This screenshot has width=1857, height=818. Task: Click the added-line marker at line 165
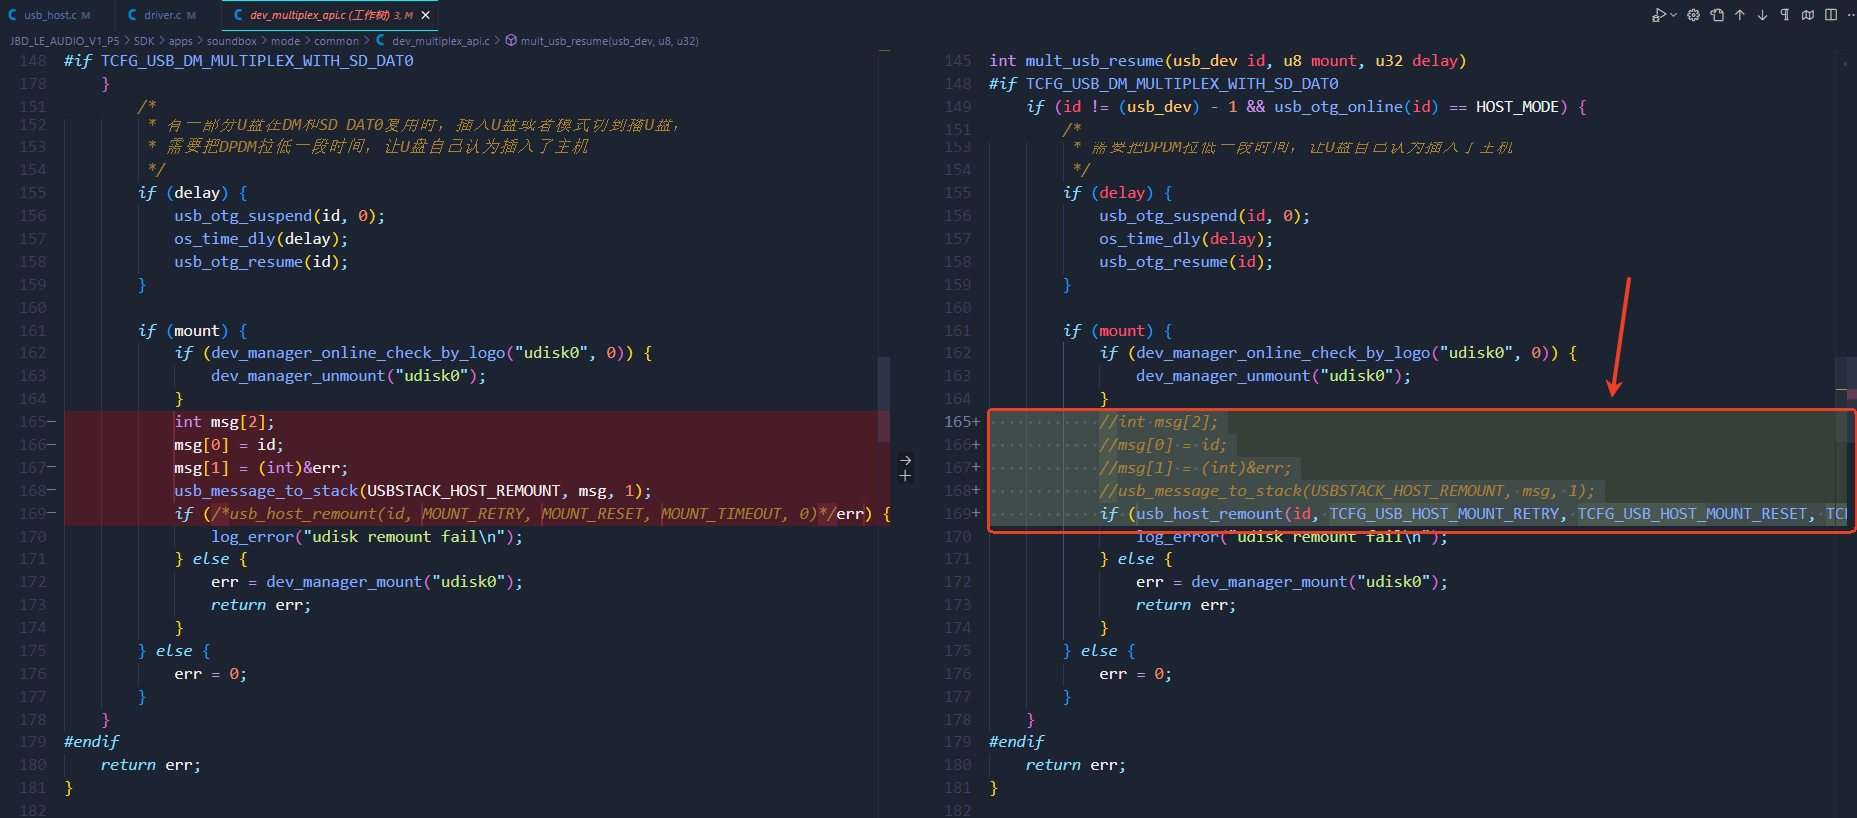(976, 422)
